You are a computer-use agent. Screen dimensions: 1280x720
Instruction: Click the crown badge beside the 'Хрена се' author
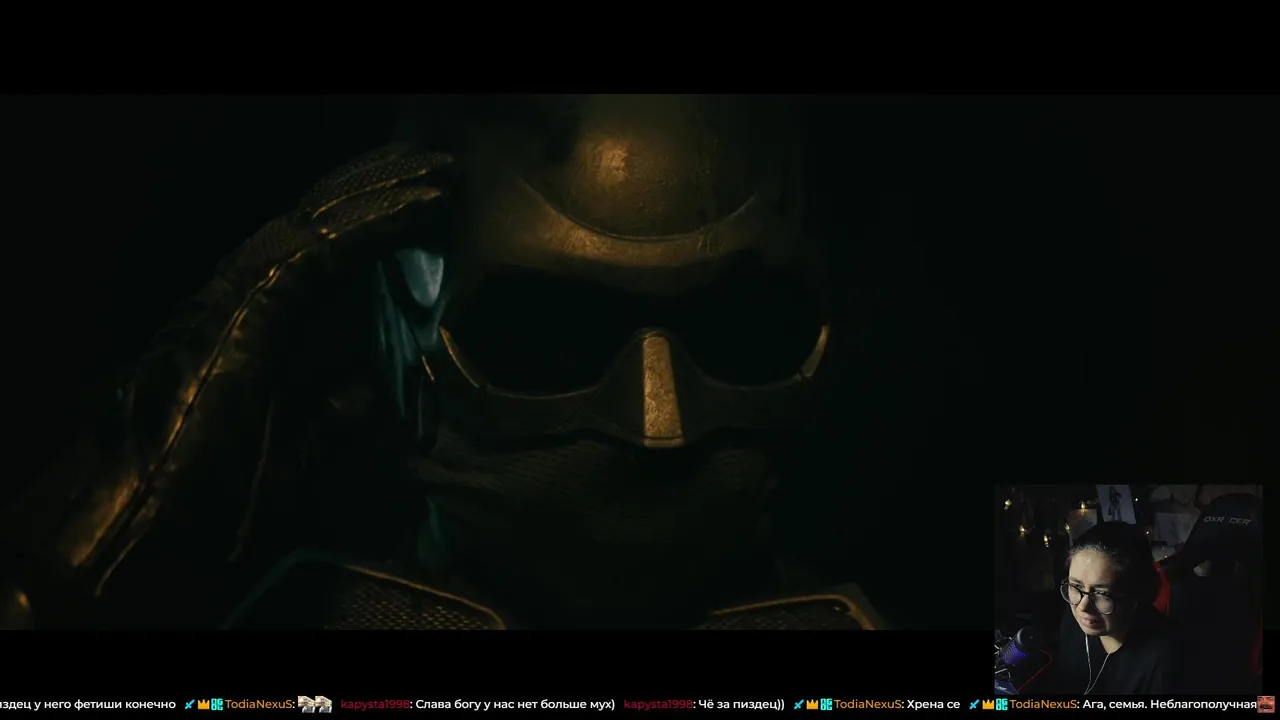pyautogui.click(x=813, y=704)
